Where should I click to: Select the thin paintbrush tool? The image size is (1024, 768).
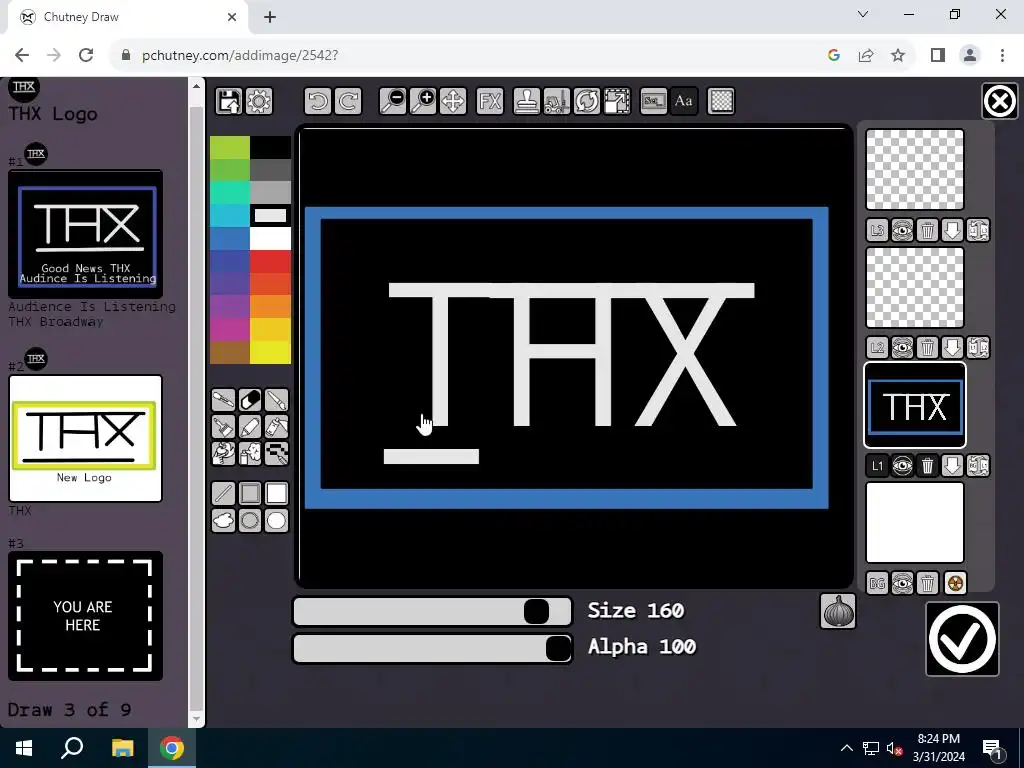coord(277,400)
